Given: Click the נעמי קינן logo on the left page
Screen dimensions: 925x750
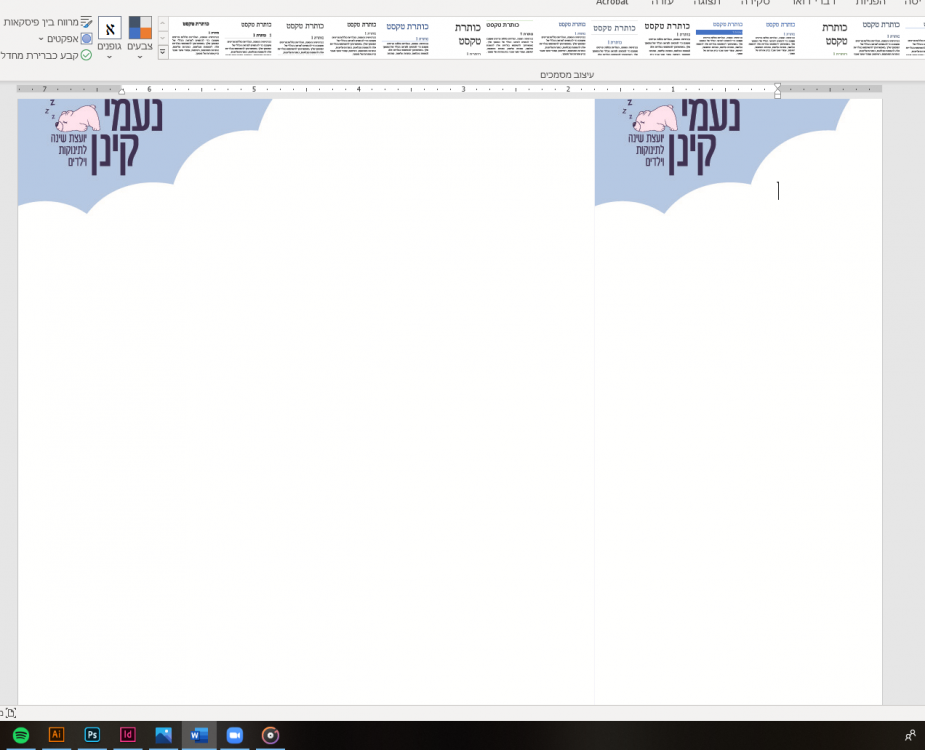Looking at the screenshot, I should click(104, 137).
